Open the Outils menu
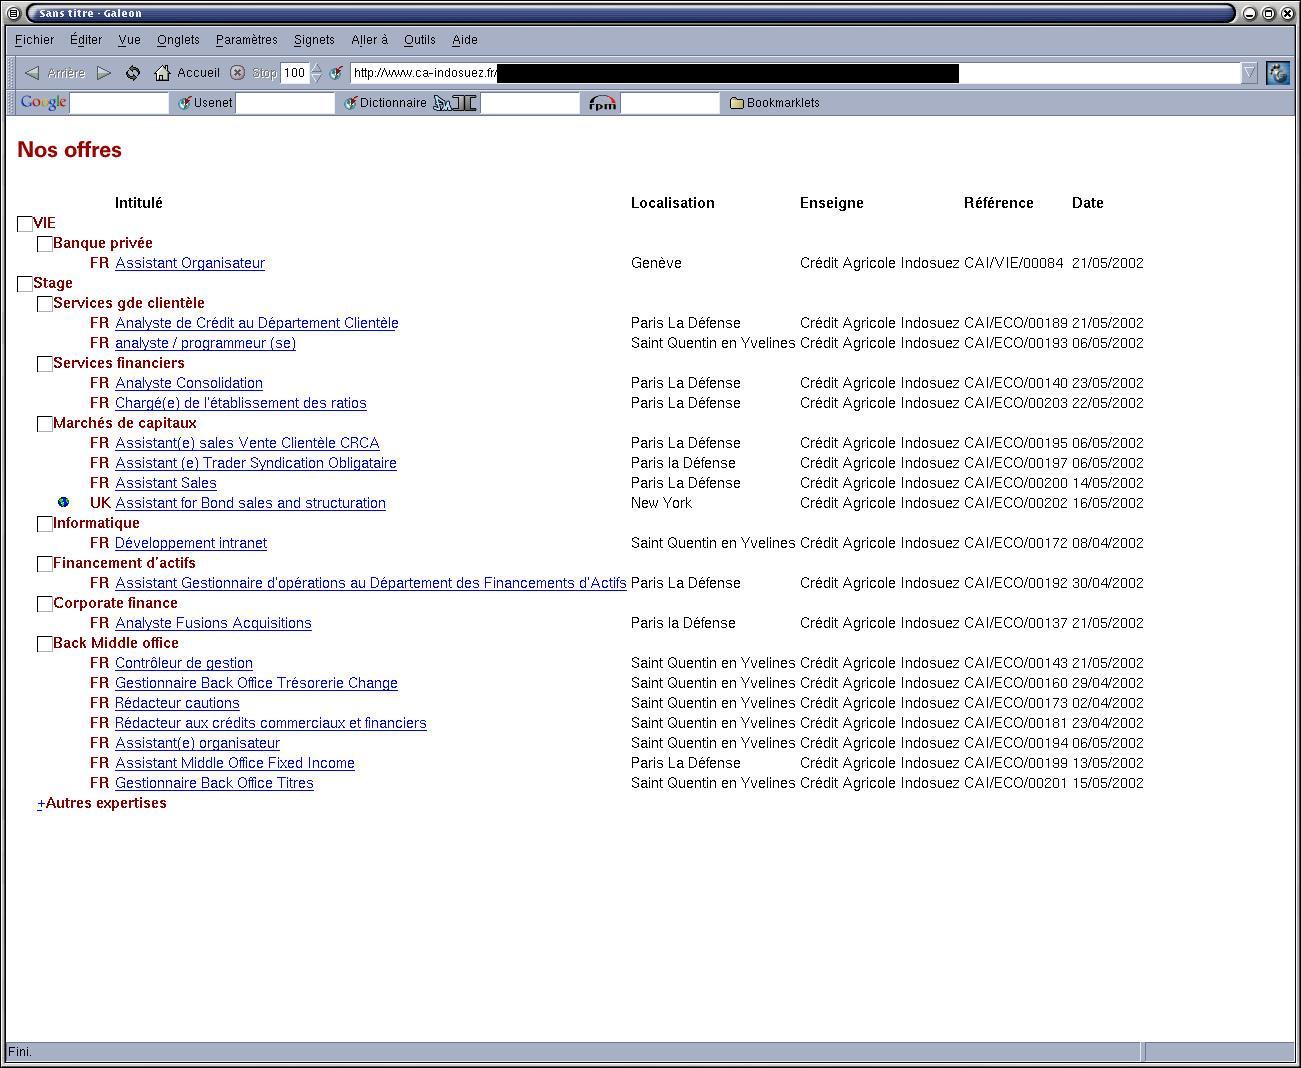This screenshot has height=1068, width=1301. [420, 40]
